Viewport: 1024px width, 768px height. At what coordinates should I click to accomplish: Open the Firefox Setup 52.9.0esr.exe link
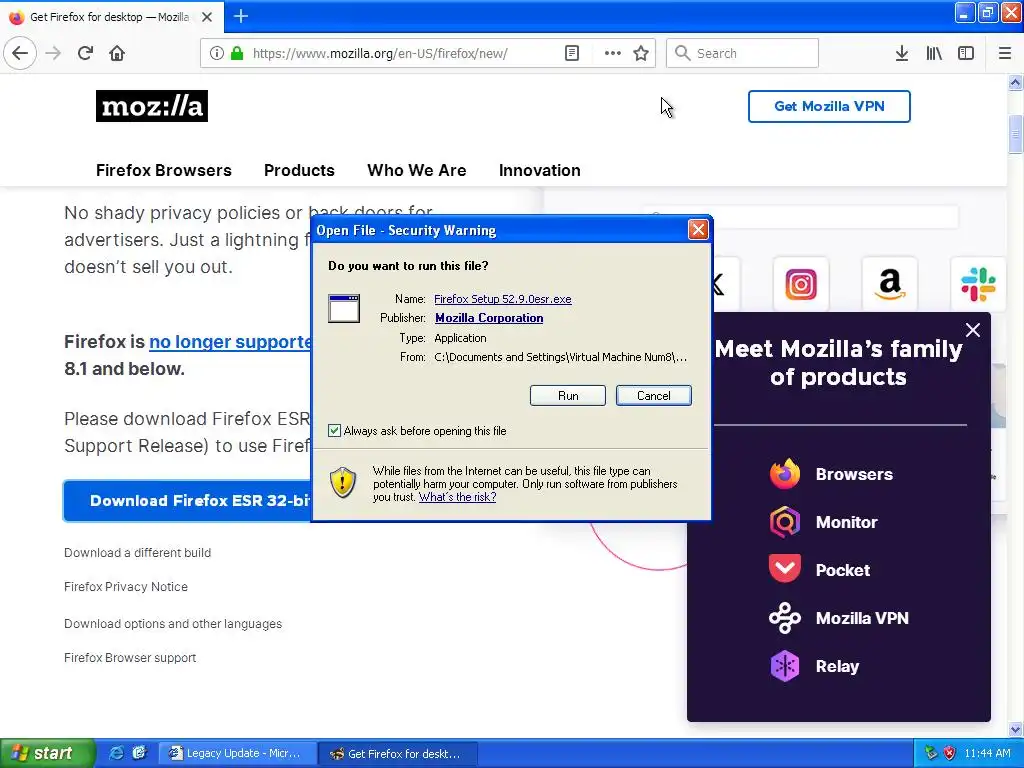(x=503, y=298)
